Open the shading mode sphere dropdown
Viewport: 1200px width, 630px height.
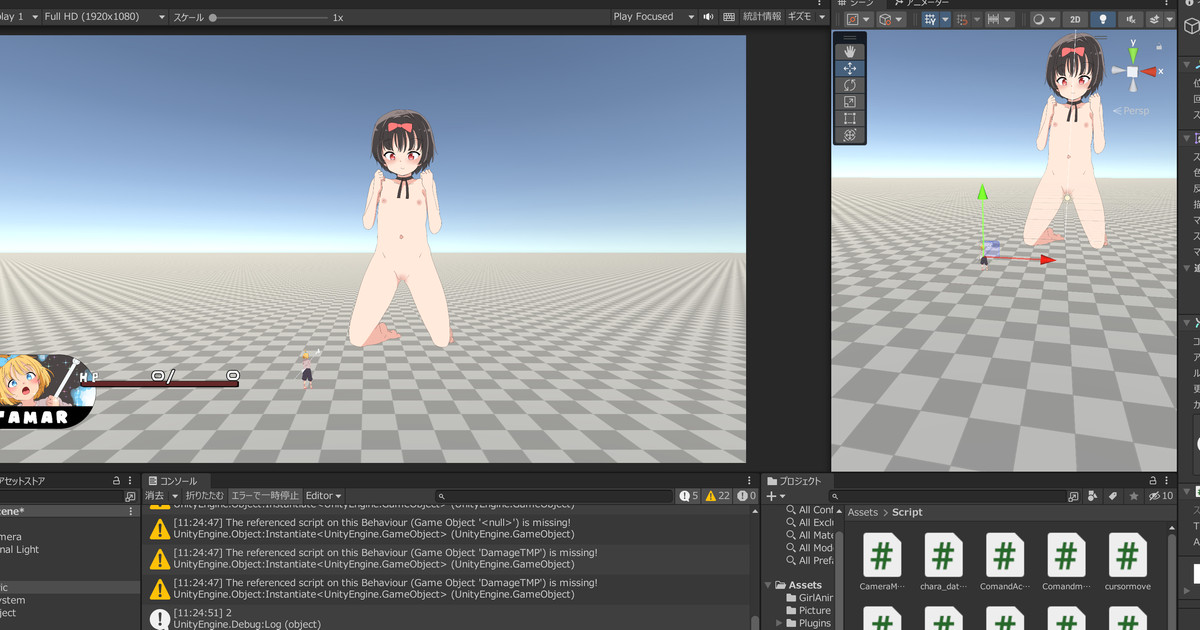tap(1043, 19)
